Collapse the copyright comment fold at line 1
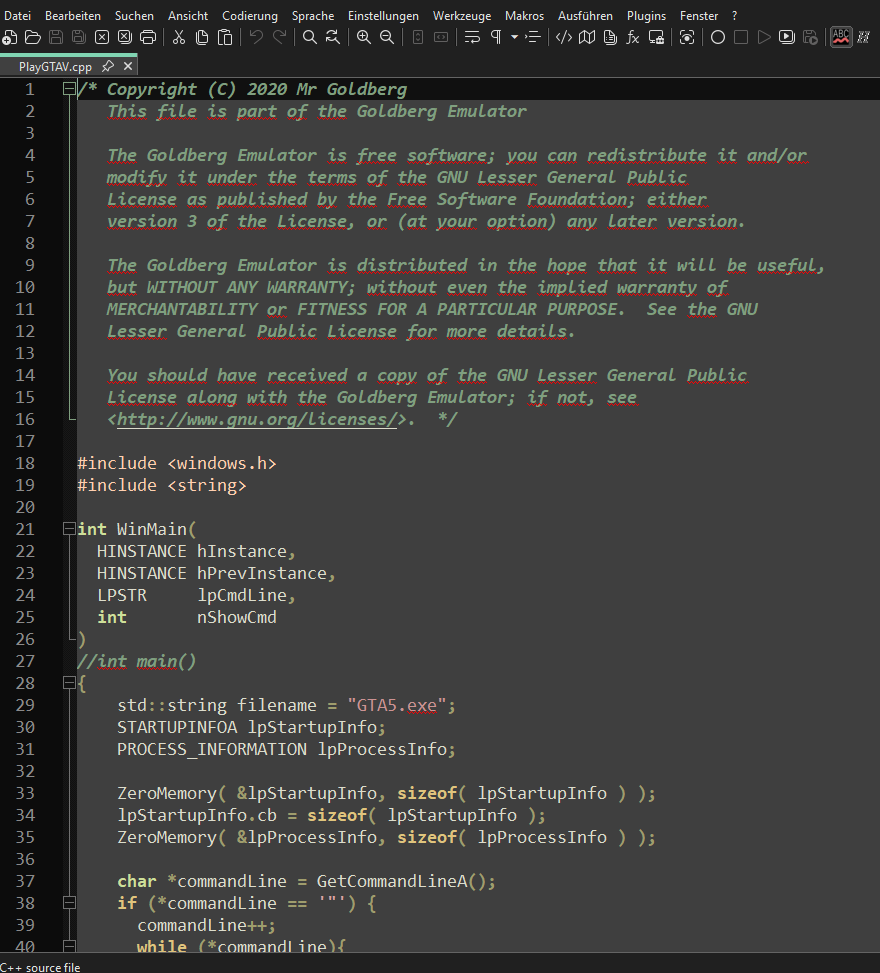The width and height of the screenshot is (880, 973). tap(69, 89)
